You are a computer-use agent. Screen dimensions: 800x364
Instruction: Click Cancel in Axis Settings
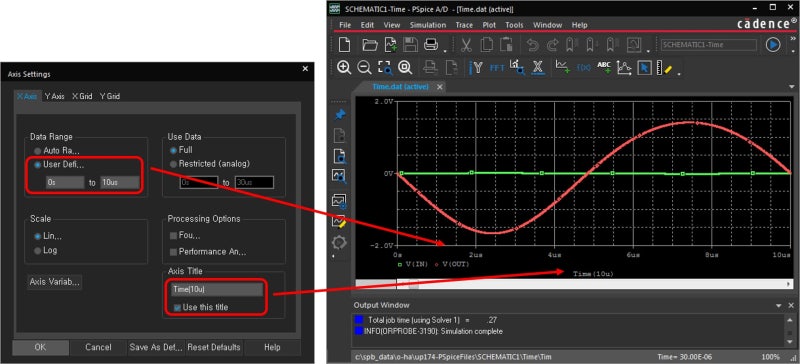coord(98,347)
